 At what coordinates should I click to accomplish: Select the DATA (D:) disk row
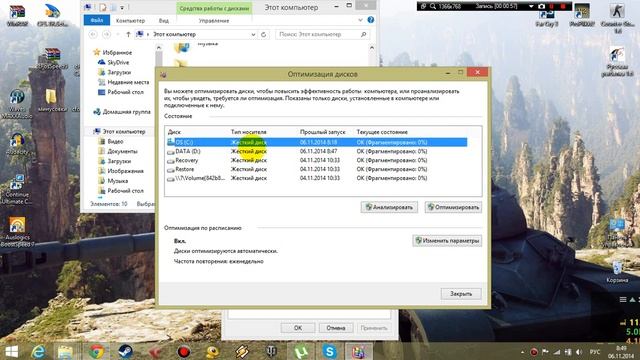pos(317,151)
